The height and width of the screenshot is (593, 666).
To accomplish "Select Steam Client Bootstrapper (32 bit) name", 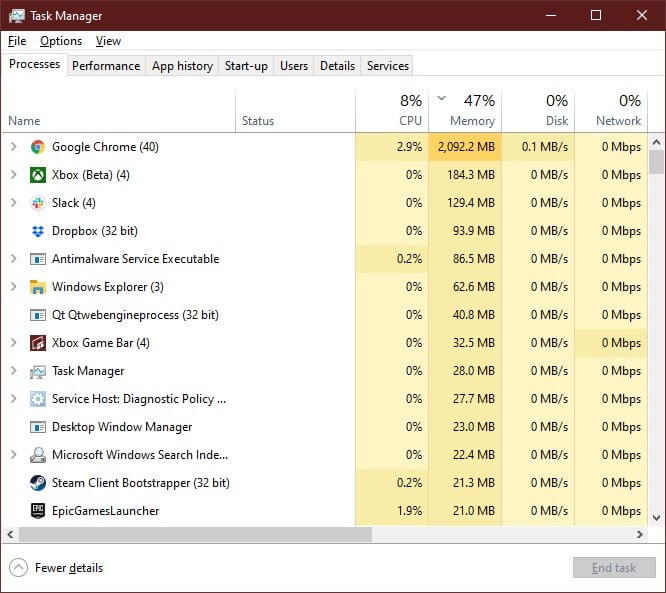I will pyautogui.click(x=141, y=483).
